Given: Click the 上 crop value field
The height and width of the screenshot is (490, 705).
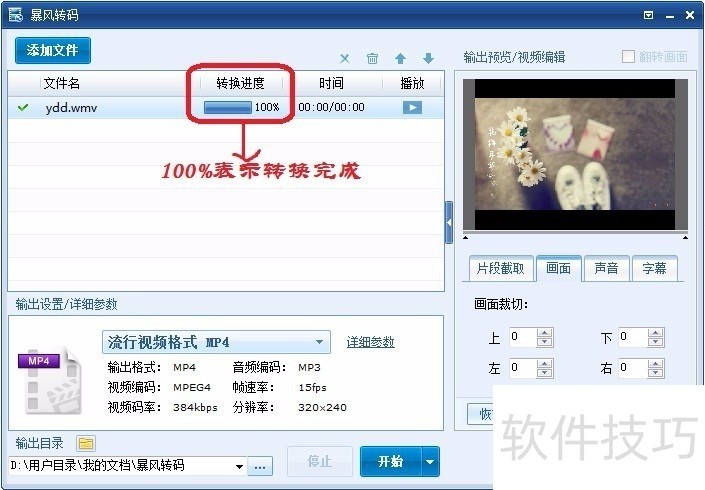Looking at the screenshot, I should click(x=523, y=337).
